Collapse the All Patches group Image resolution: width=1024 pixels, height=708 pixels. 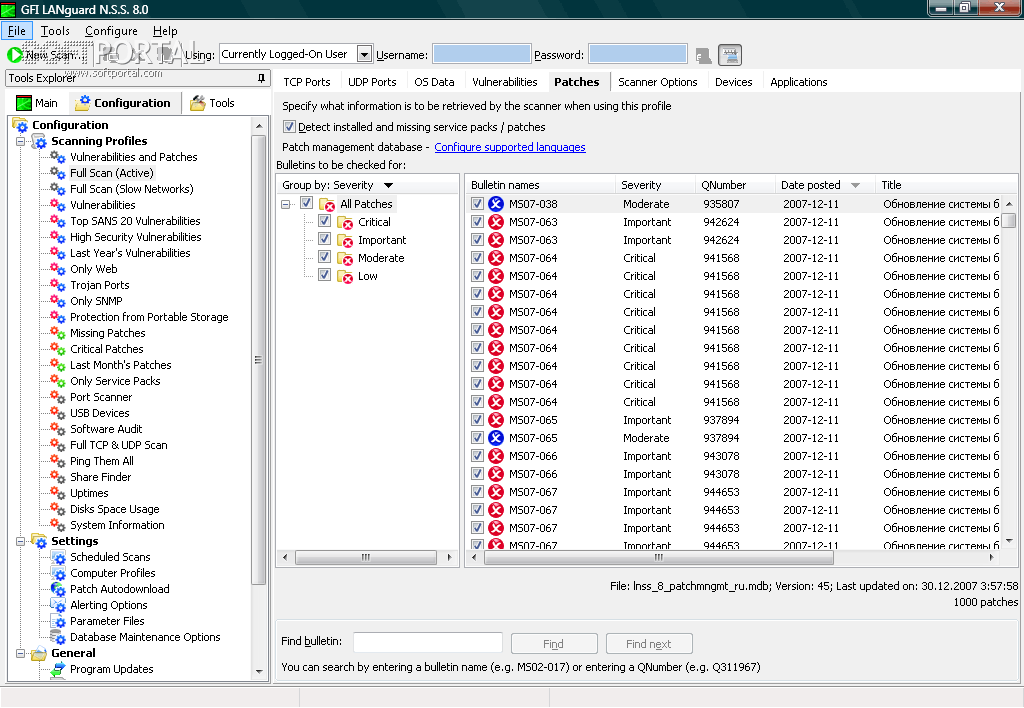[x=285, y=204]
